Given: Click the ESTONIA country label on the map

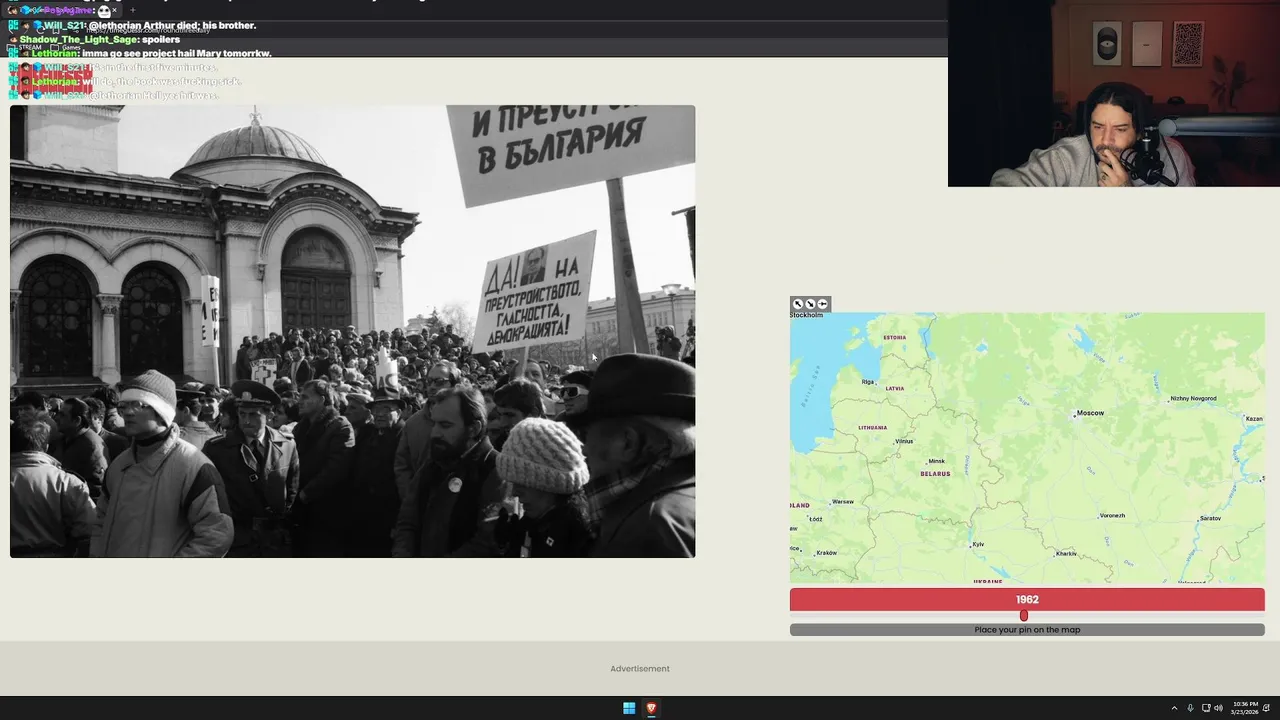Looking at the screenshot, I should (x=894, y=337).
